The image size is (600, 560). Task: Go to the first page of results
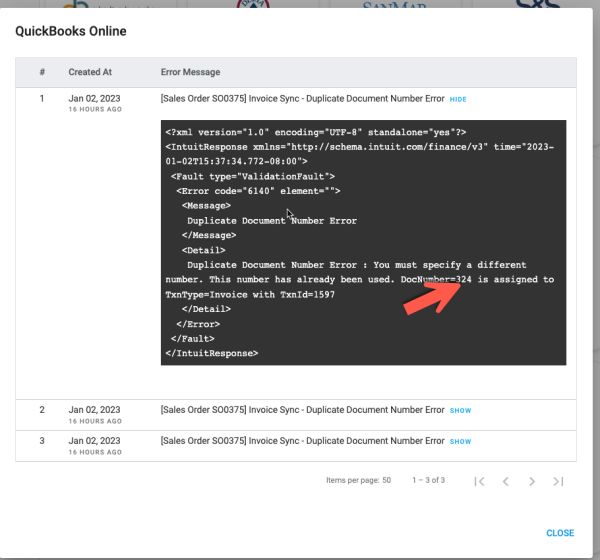click(x=479, y=481)
